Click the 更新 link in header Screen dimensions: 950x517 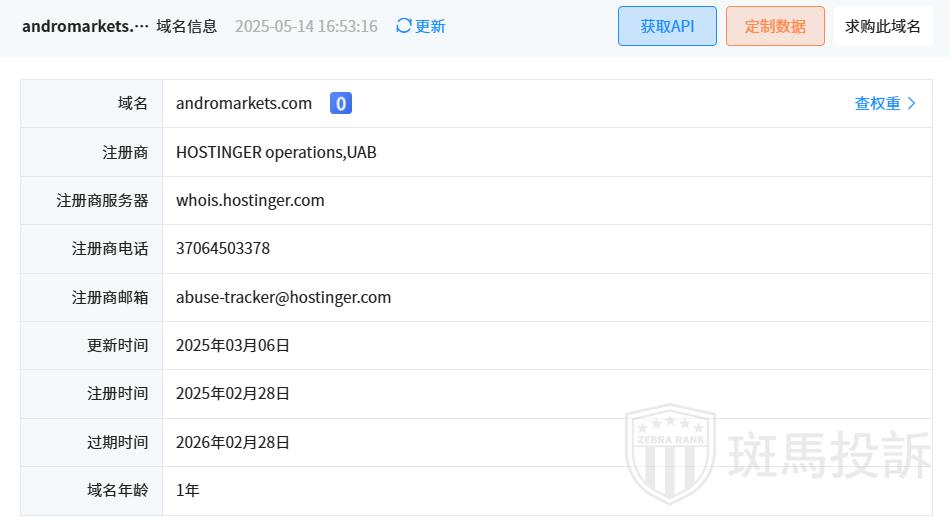[430, 26]
